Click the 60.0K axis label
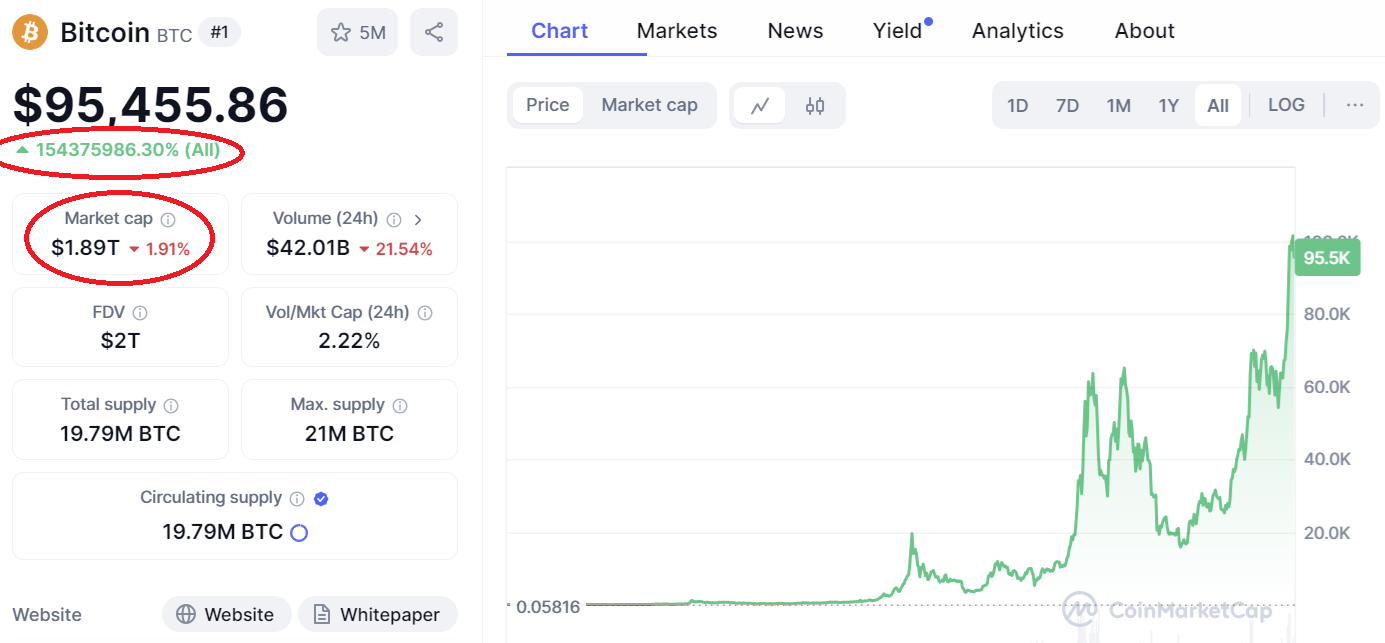Screen dimensions: 1385x643 point(1327,387)
